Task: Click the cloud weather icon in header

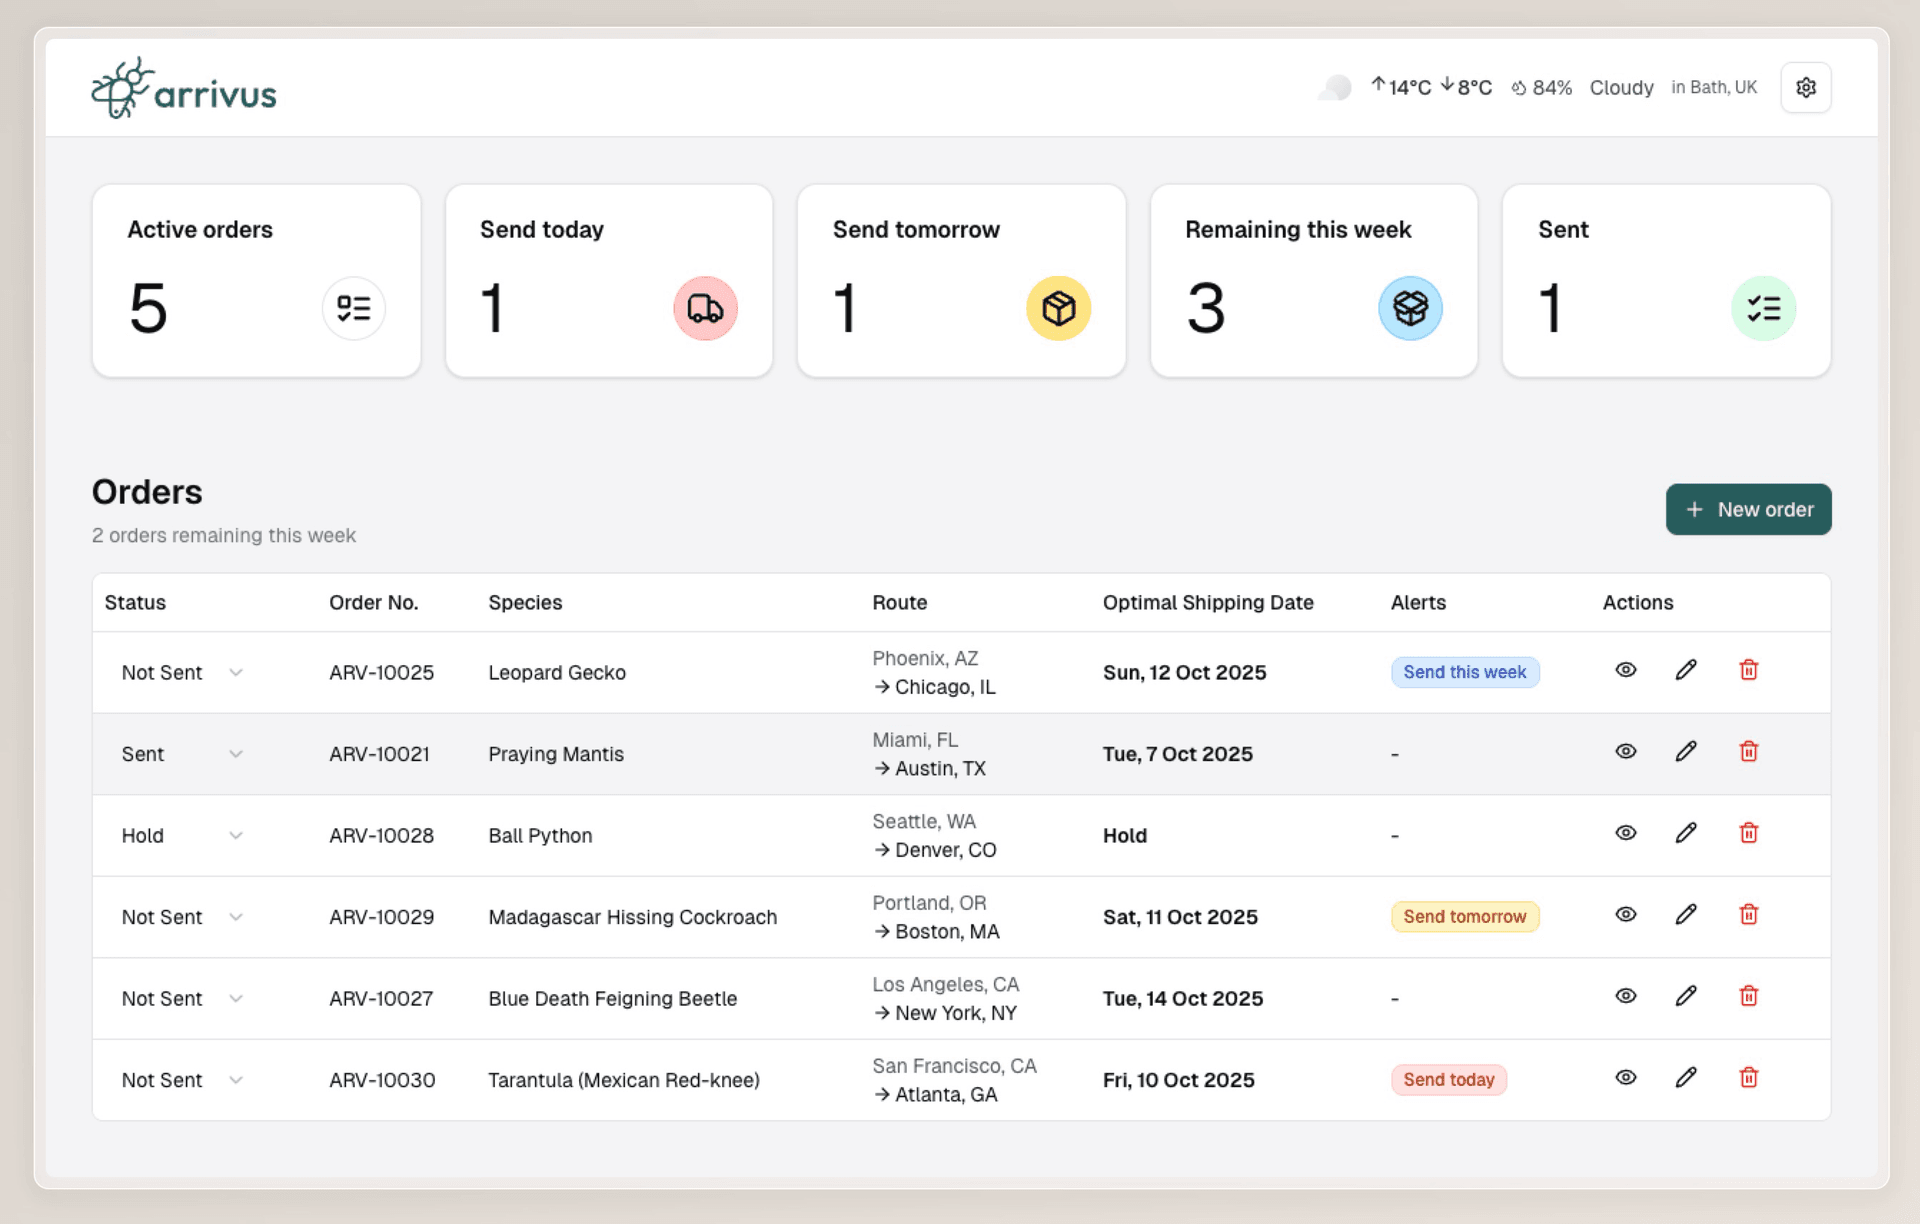Action: (1333, 88)
